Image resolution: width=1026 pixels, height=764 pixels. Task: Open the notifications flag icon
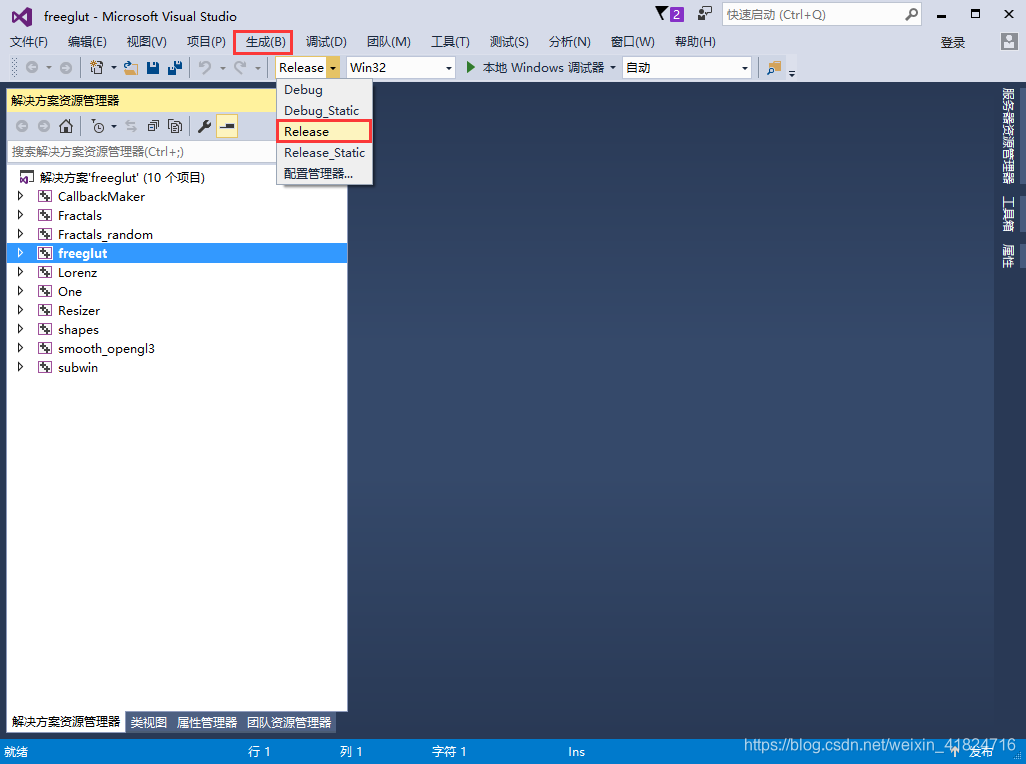pyautogui.click(x=662, y=14)
